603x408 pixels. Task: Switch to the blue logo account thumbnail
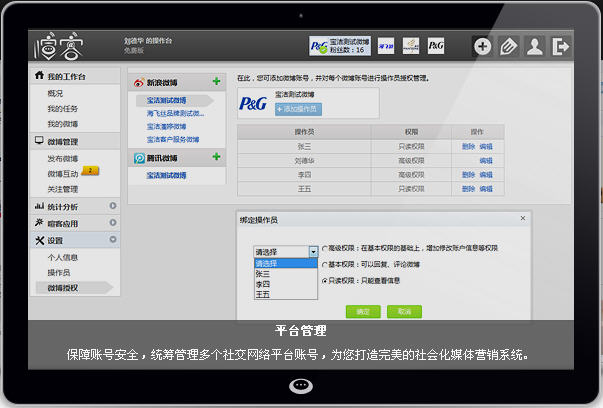(386, 46)
